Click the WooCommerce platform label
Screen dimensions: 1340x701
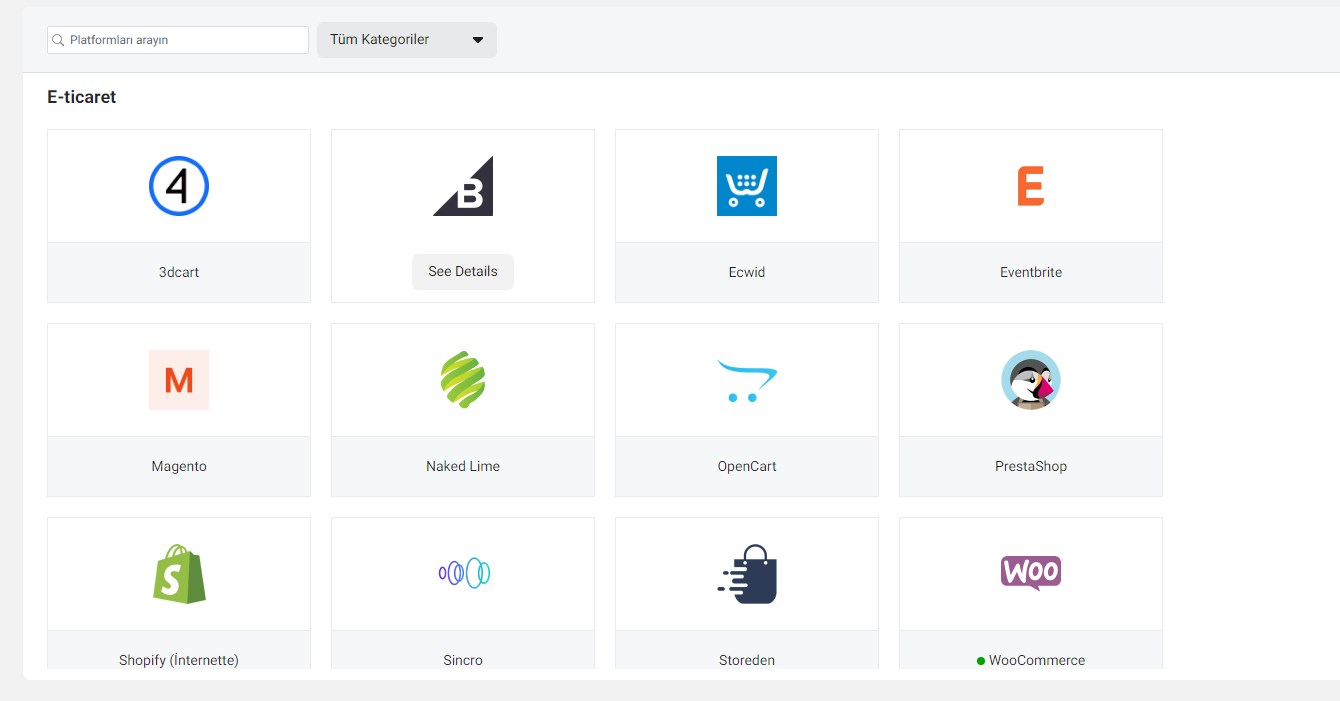[x=1037, y=660]
